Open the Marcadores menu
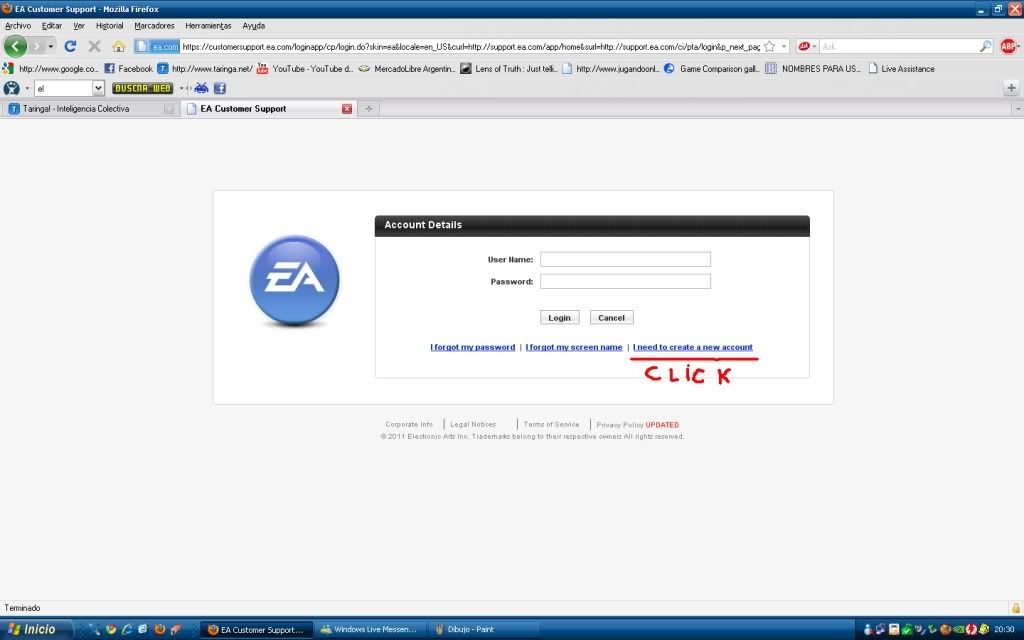This screenshot has height=640, width=1024. tap(154, 25)
